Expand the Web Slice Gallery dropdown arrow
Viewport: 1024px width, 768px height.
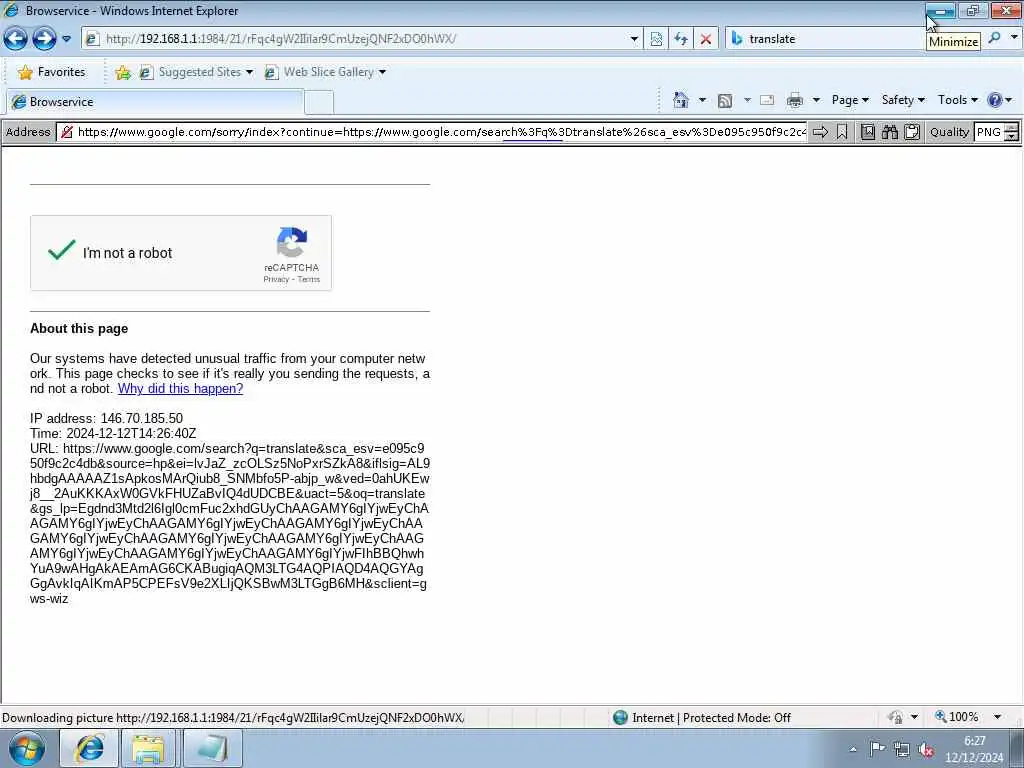click(x=383, y=72)
